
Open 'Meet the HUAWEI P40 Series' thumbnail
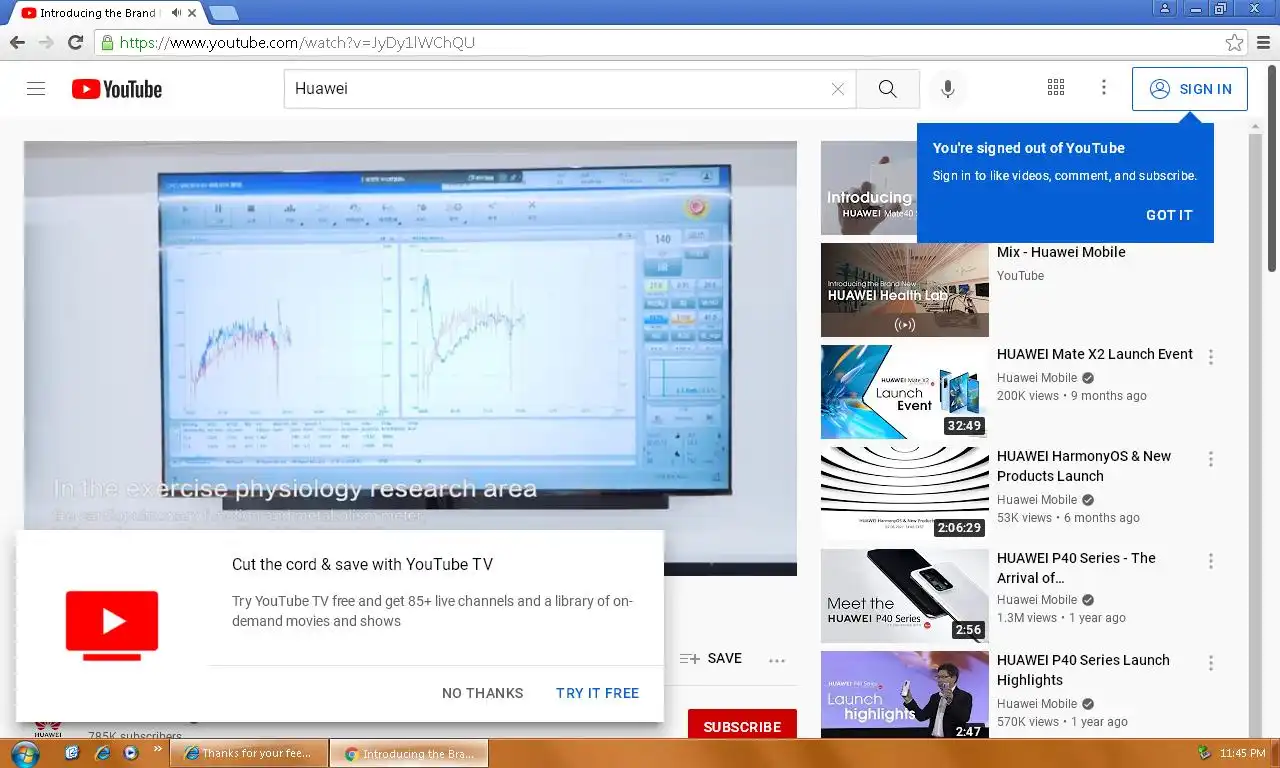point(905,596)
